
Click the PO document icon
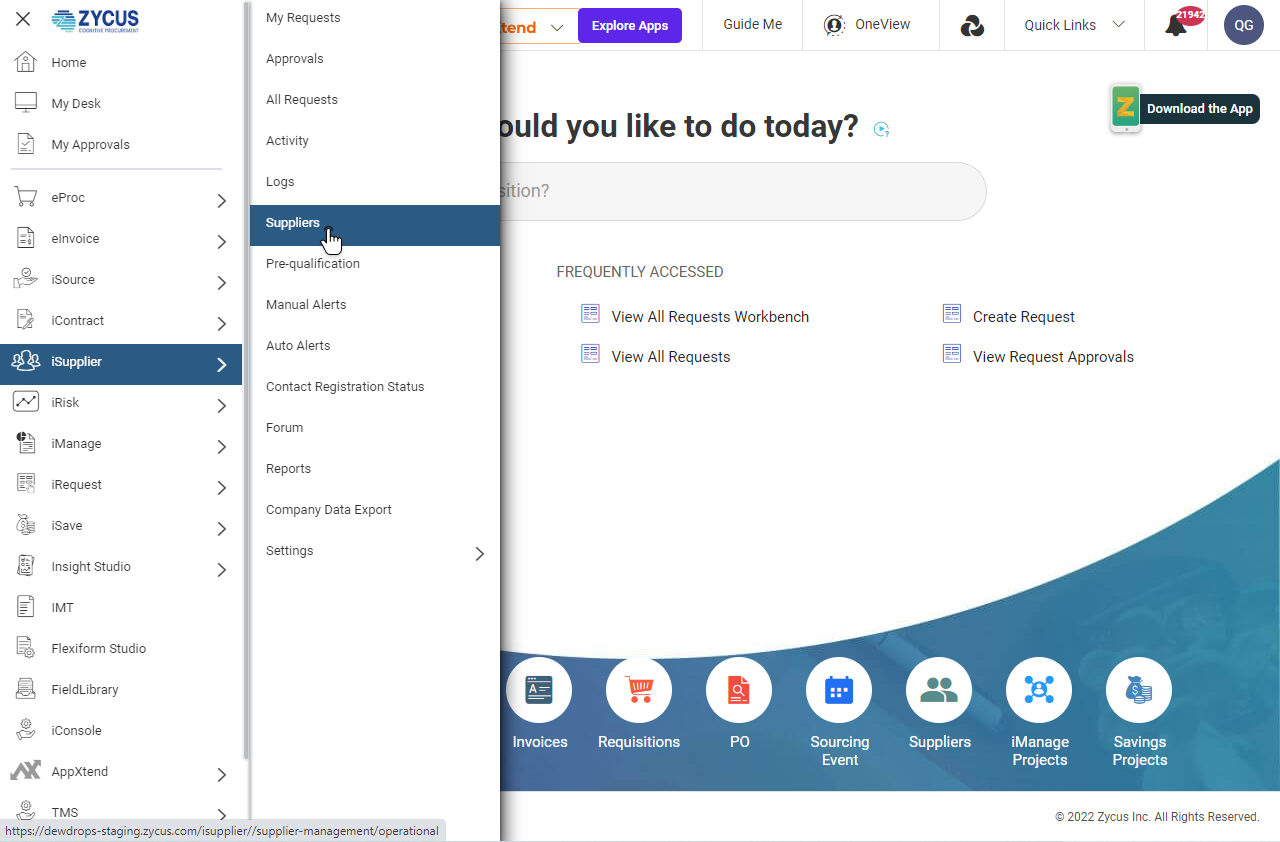(x=739, y=690)
